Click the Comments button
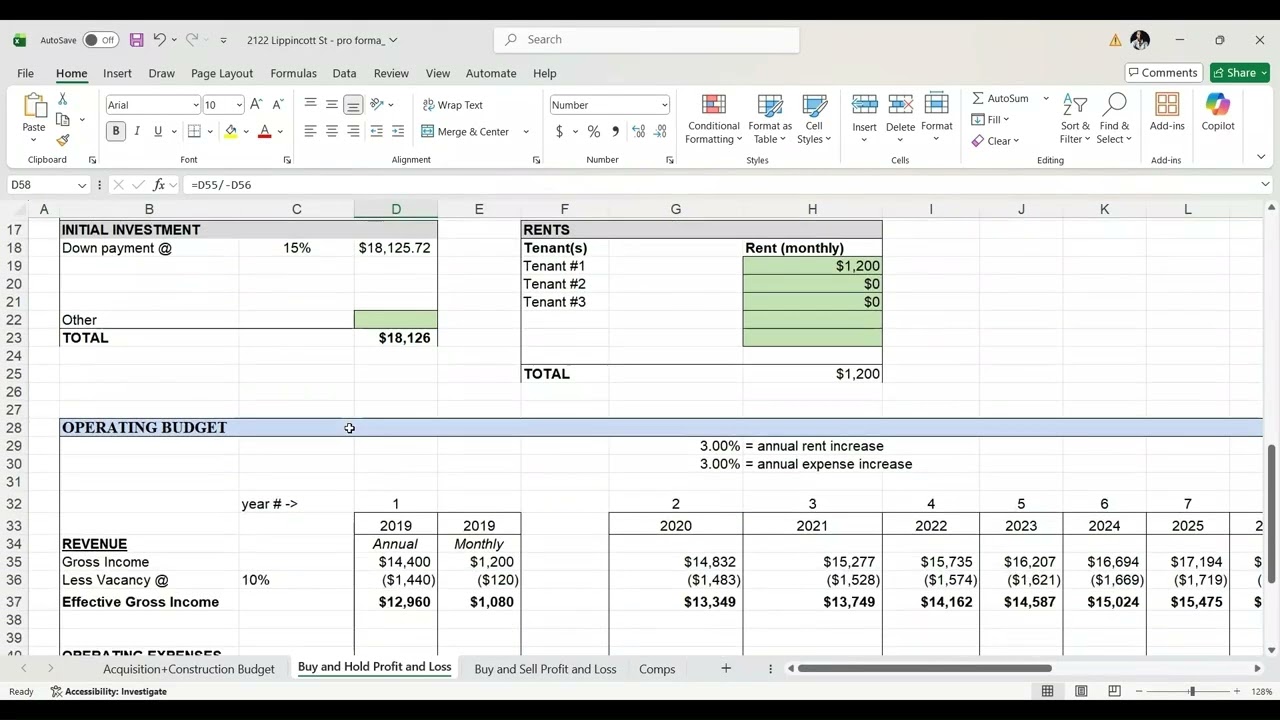The height and width of the screenshot is (720, 1280). [x=1163, y=73]
